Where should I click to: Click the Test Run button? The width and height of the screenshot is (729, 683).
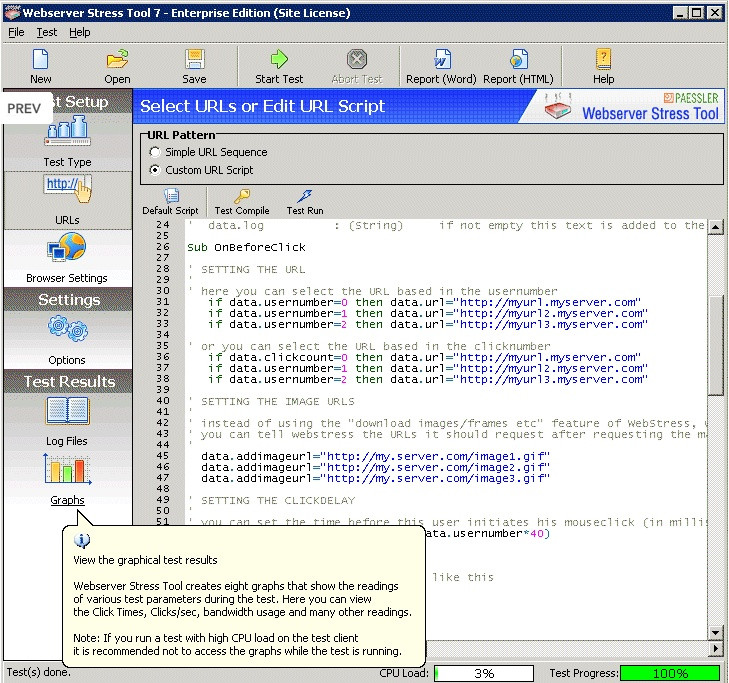(x=305, y=202)
